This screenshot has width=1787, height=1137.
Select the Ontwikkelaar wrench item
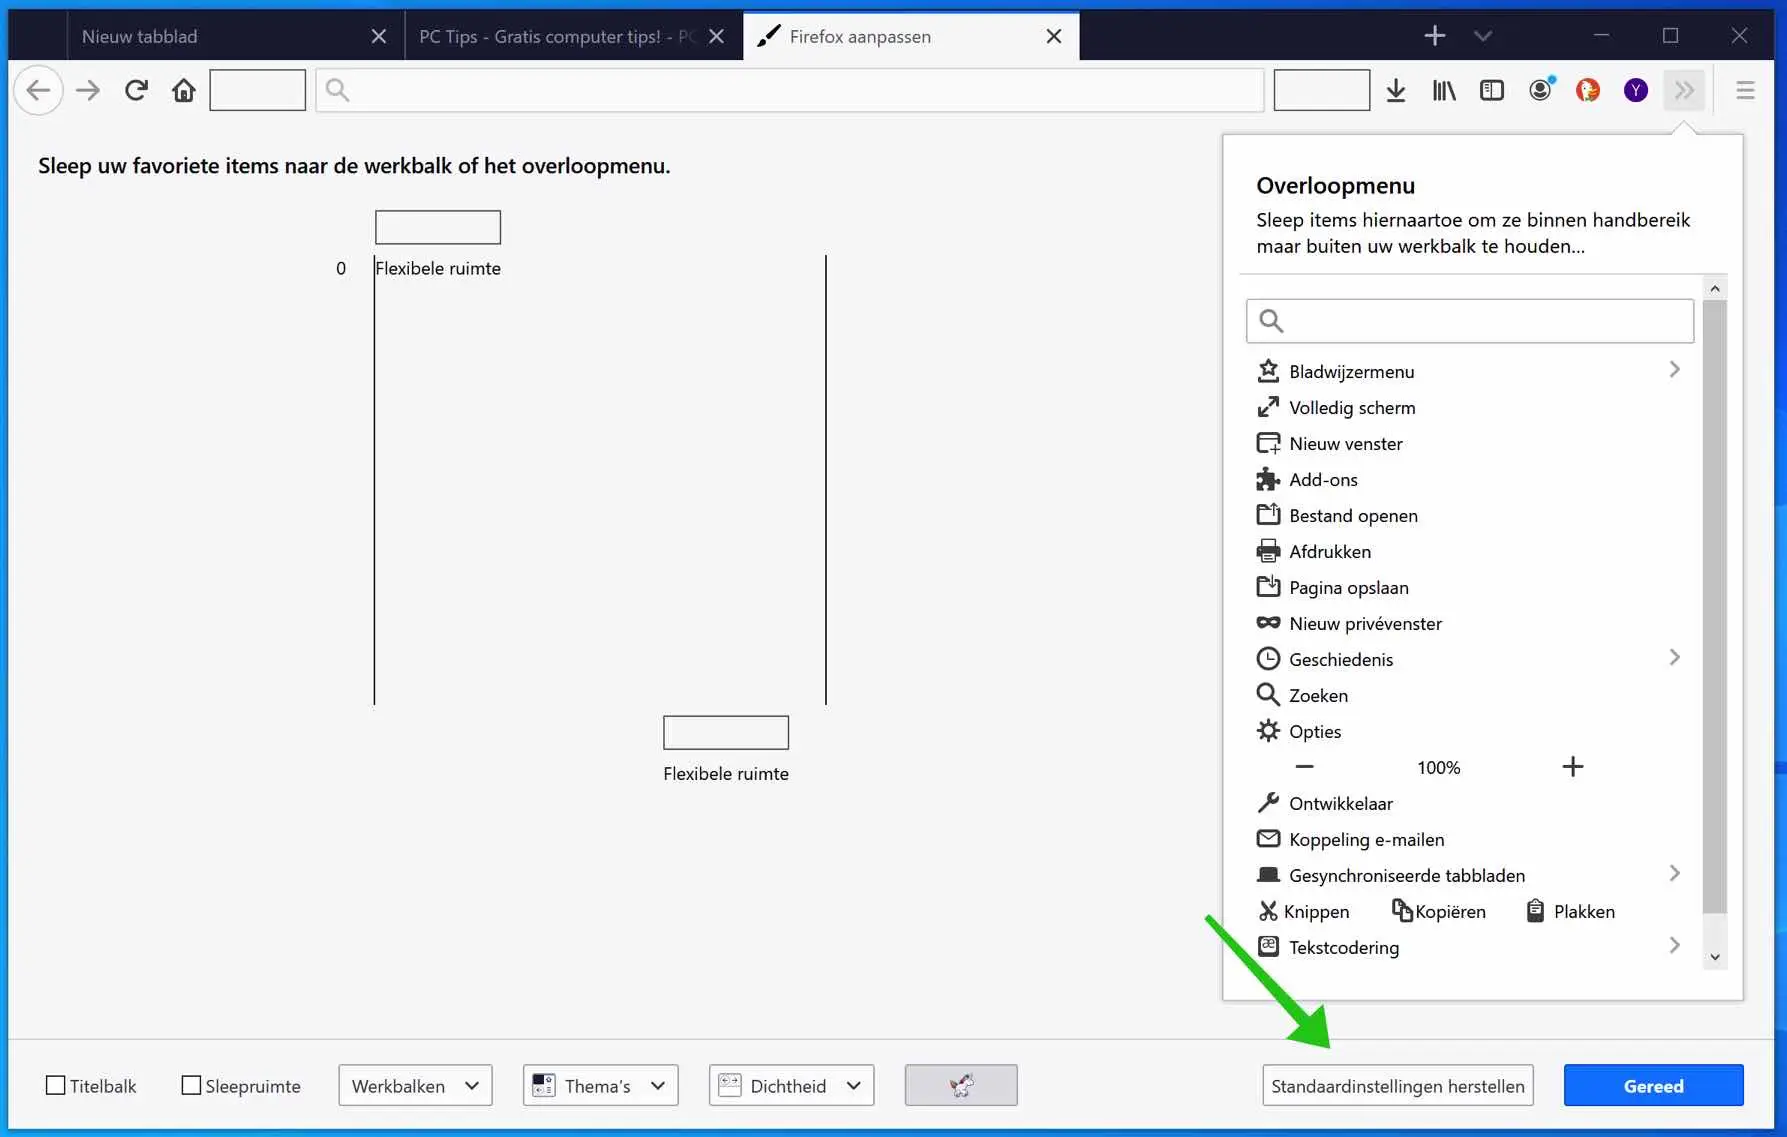tap(1470, 803)
